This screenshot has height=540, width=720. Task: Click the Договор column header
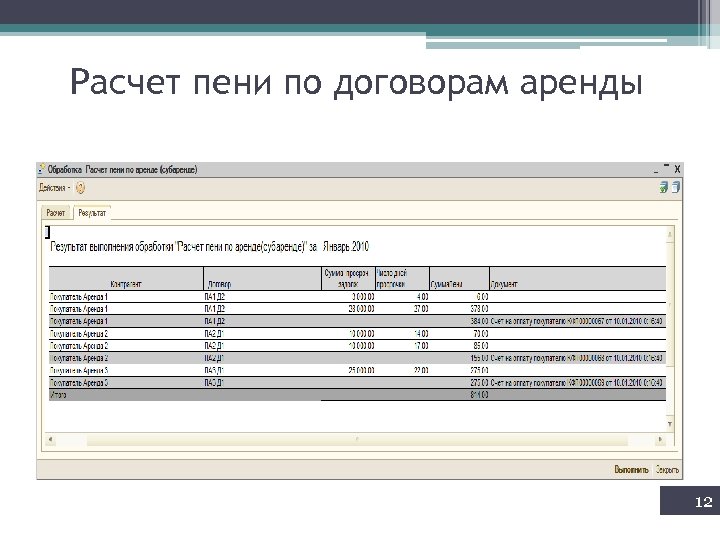pyautogui.click(x=262, y=279)
